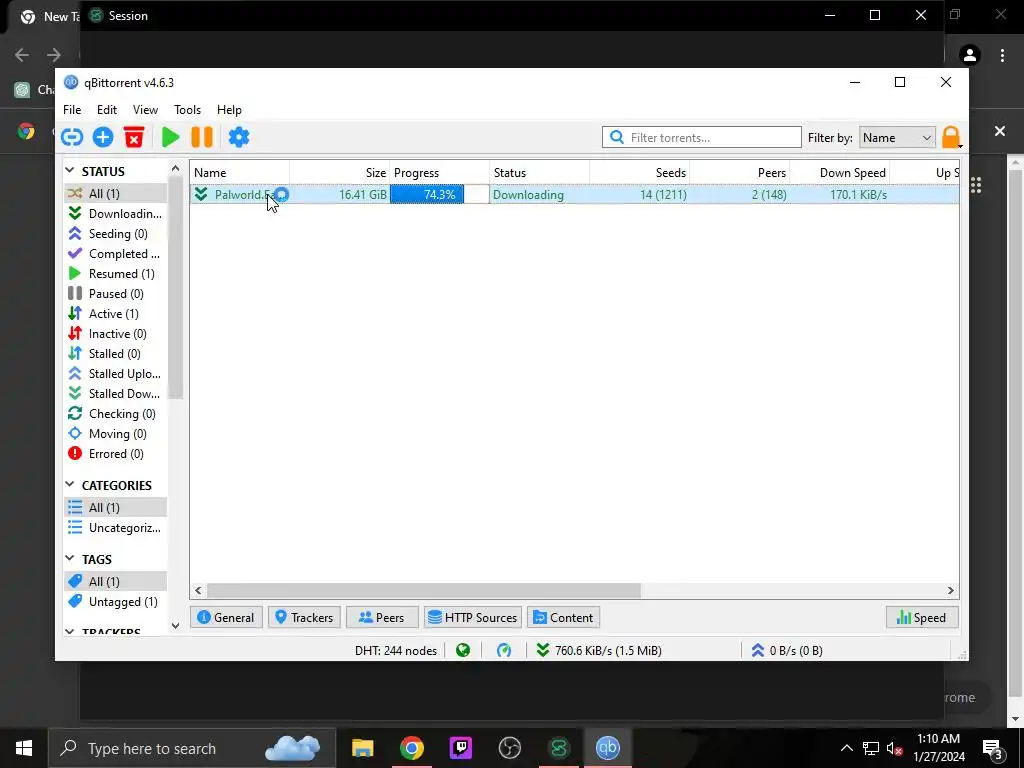This screenshot has height=768, width=1024.
Task: Open Twitch from the taskbar
Action: point(460,748)
